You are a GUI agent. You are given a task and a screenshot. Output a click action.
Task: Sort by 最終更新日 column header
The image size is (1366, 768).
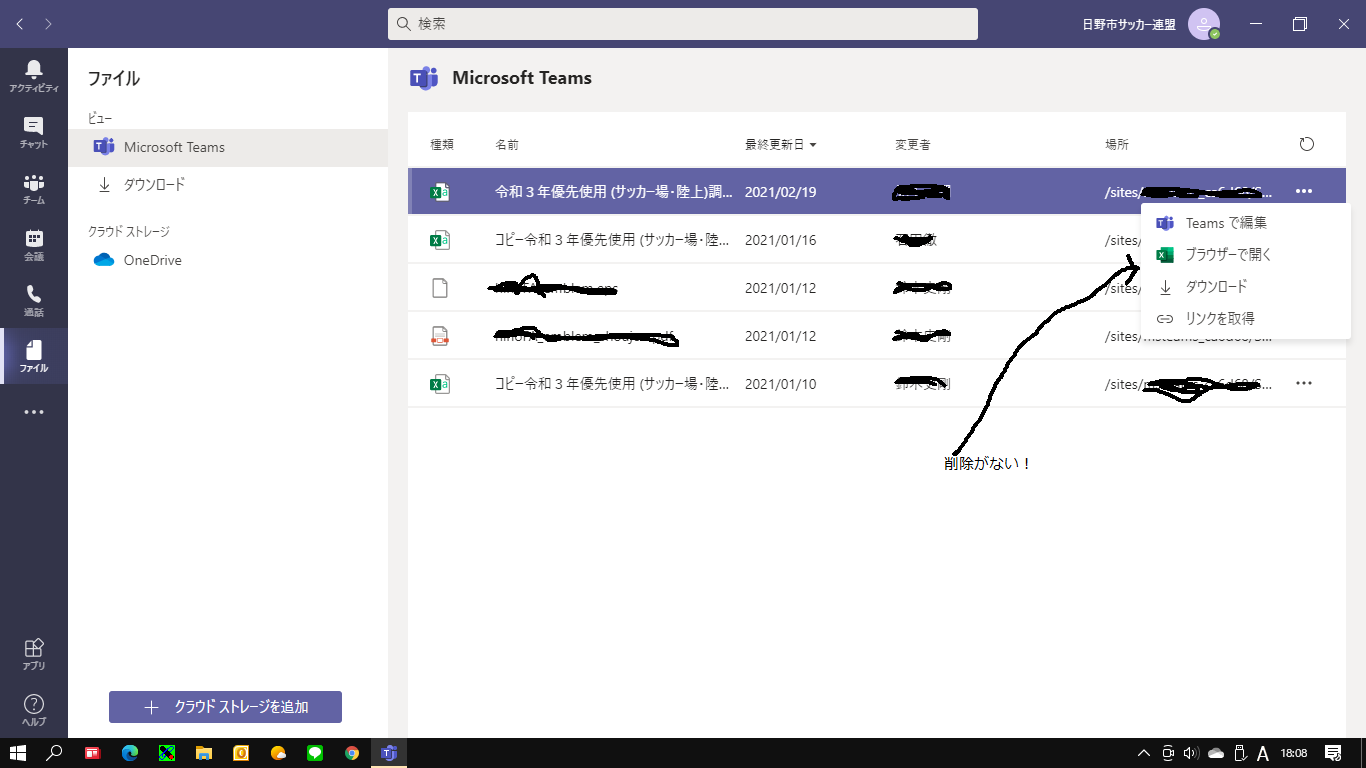(780, 144)
